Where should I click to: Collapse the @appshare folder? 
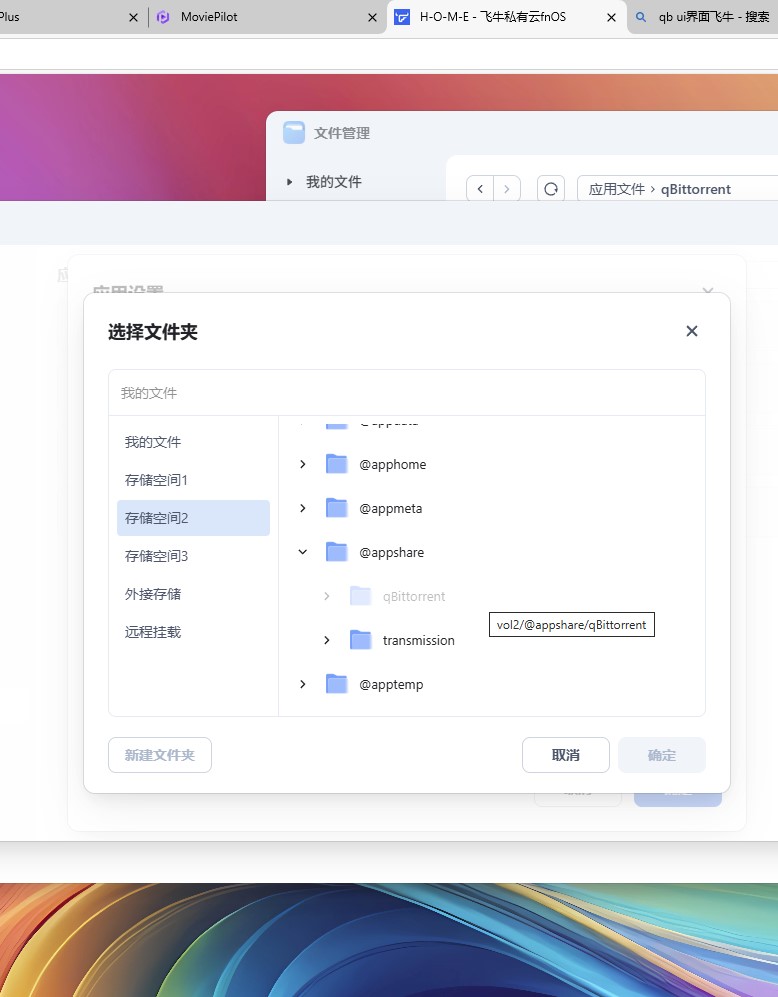(x=303, y=552)
